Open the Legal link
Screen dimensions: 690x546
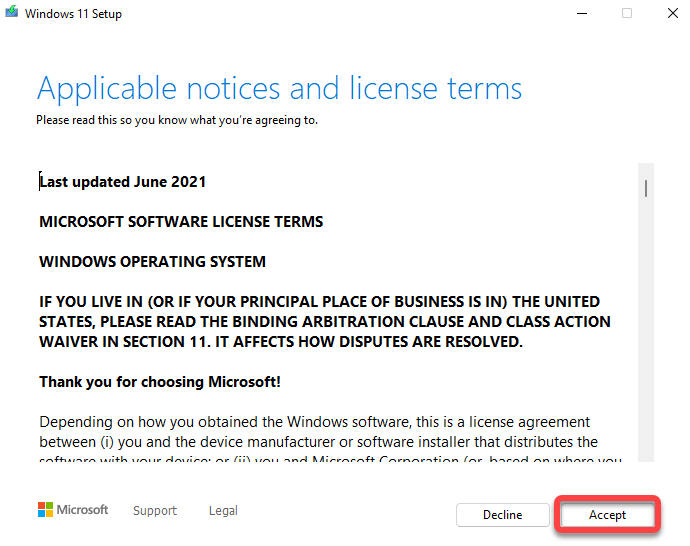(223, 510)
